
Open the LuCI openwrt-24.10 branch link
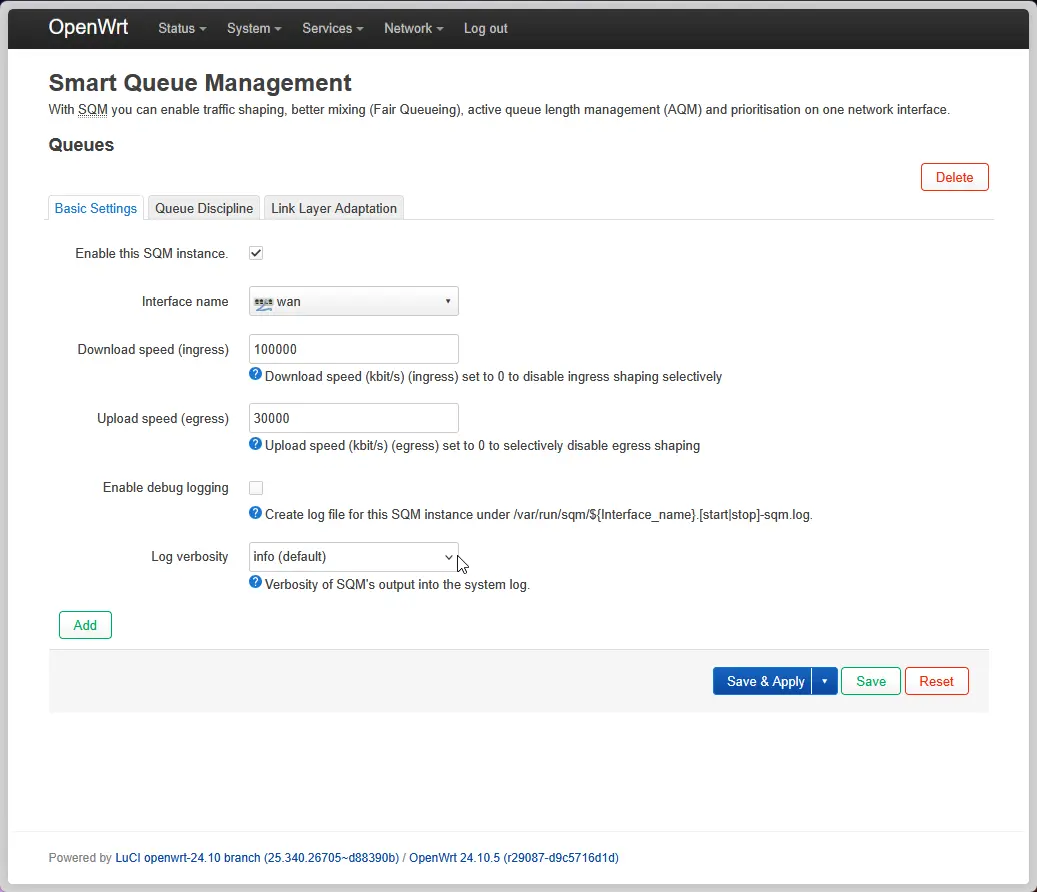pos(257,858)
